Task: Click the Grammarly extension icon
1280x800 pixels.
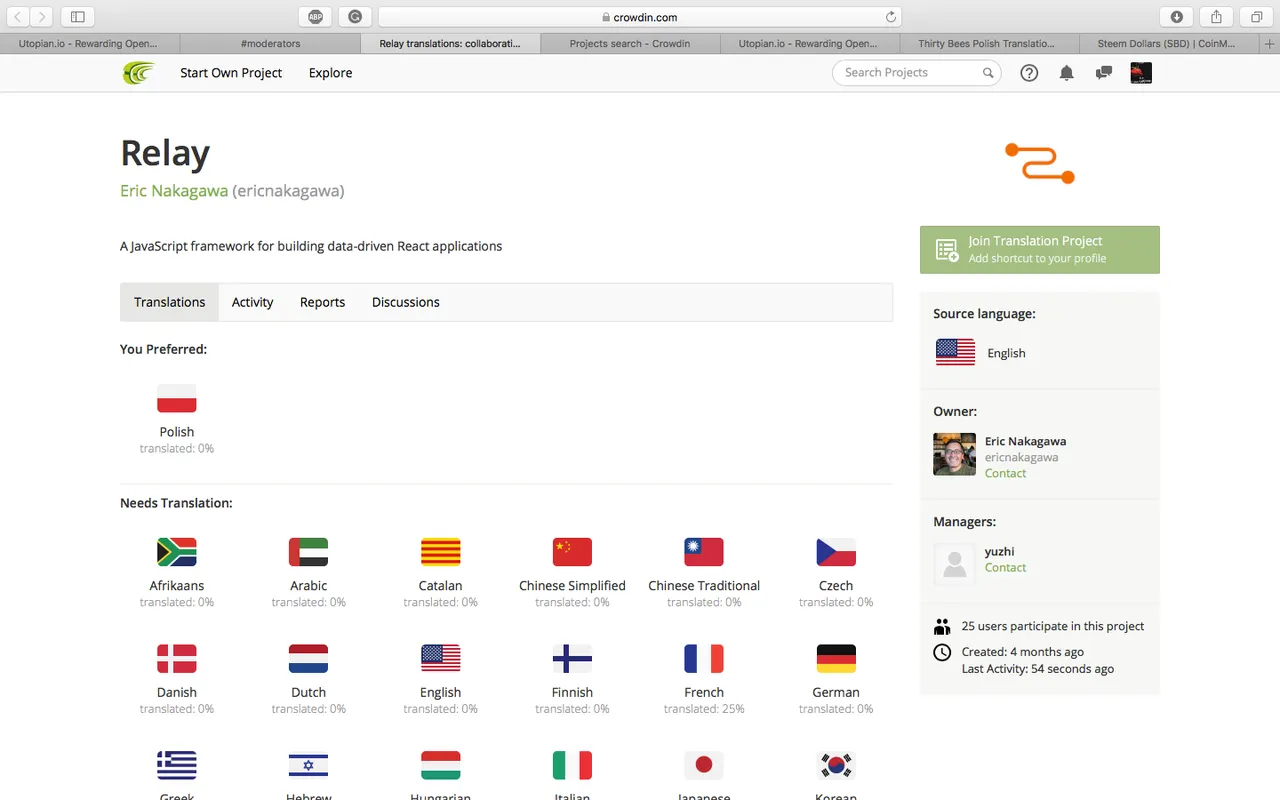Action: pos(355,16)
